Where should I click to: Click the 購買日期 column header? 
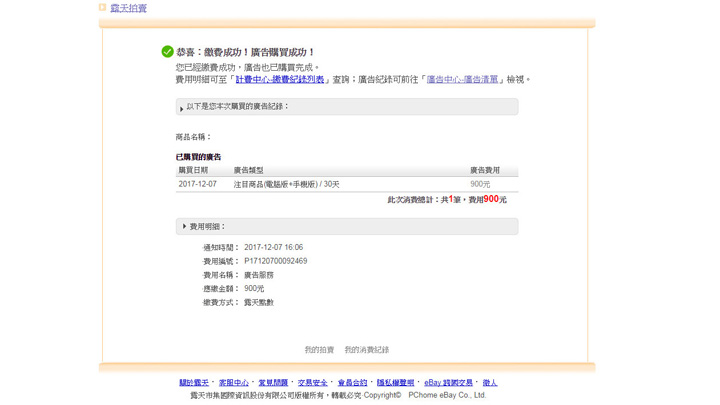194,171
